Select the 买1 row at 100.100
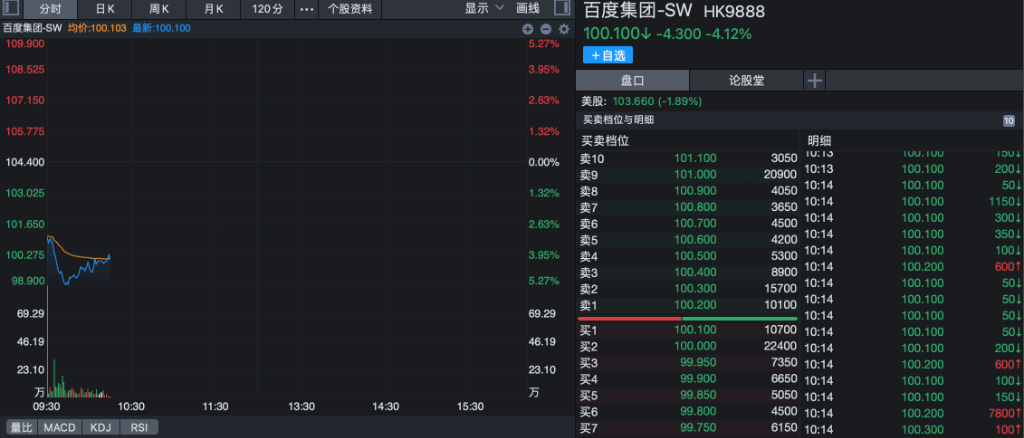 688,330
